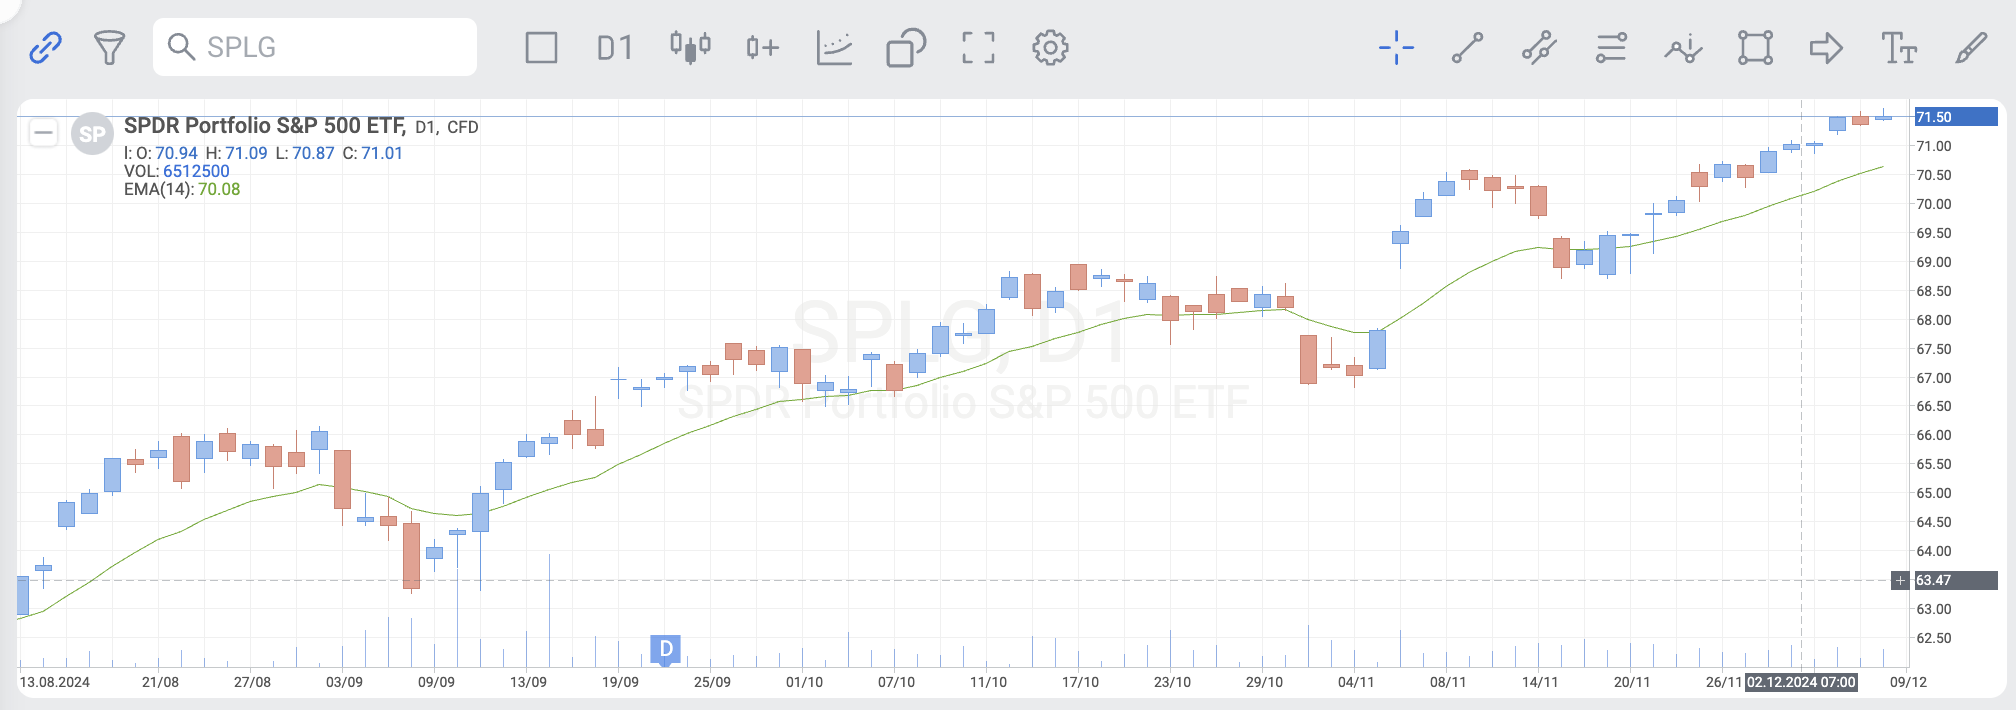Click the O: 70.94 open value
Image resolution: width=2016 pixels, height=710 pixels.
(167, 153)
